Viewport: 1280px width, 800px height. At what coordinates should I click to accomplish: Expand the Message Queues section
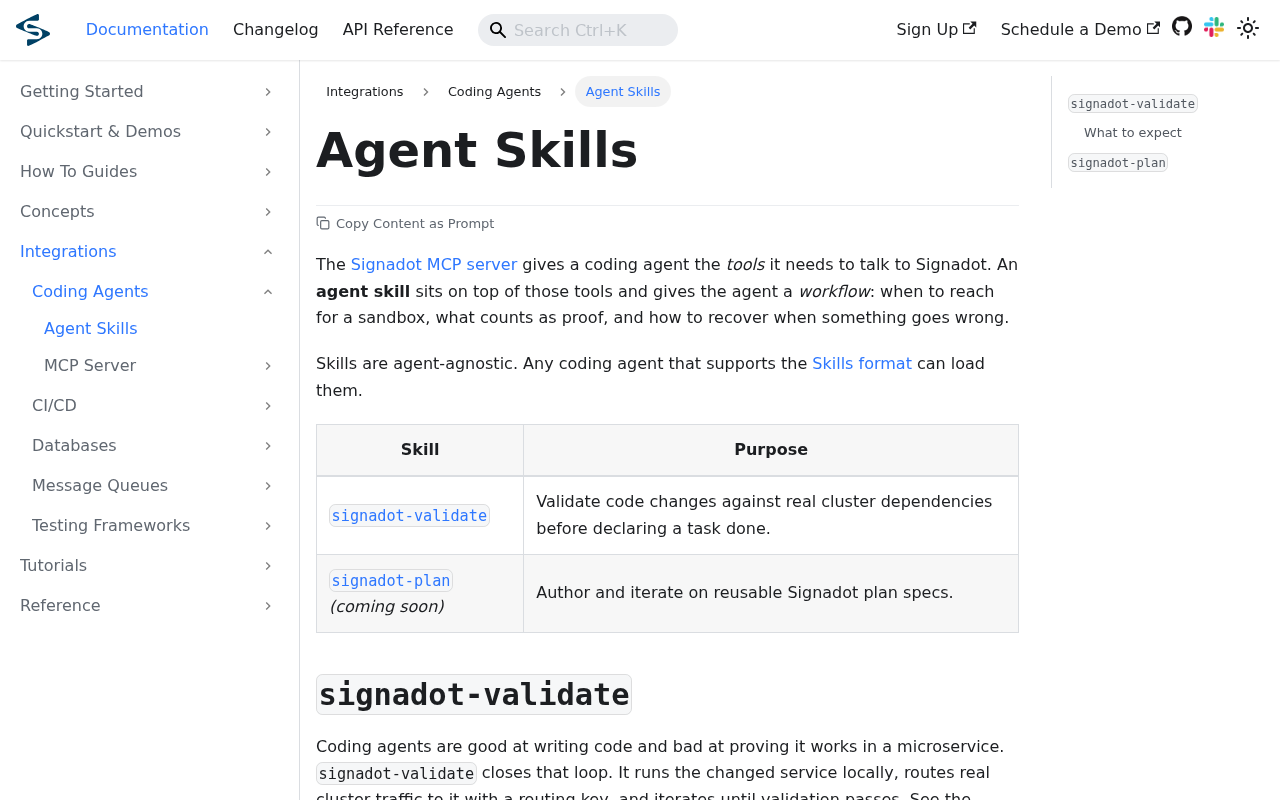268,486
